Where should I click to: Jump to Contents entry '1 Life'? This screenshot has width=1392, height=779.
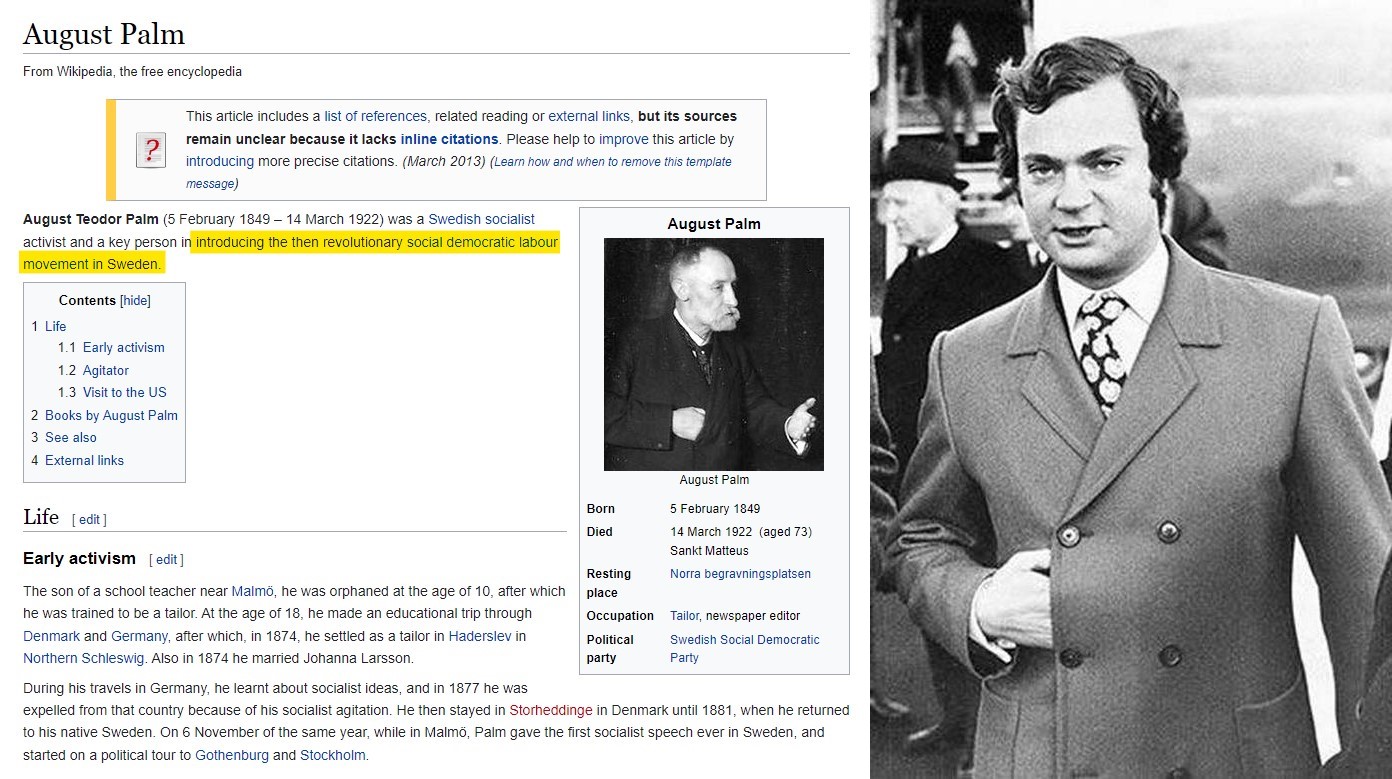click(49, 326)
